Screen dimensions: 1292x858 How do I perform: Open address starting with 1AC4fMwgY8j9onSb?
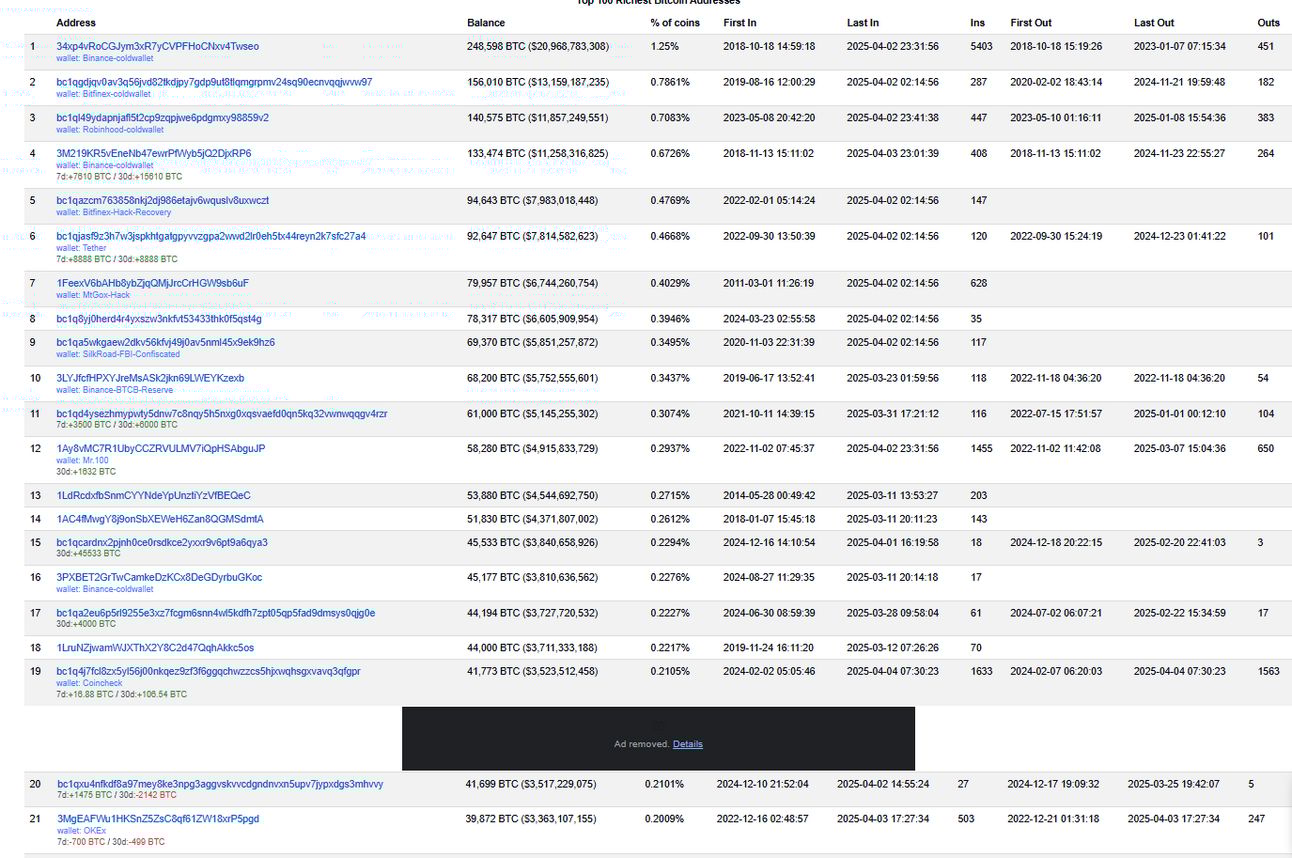160,519
